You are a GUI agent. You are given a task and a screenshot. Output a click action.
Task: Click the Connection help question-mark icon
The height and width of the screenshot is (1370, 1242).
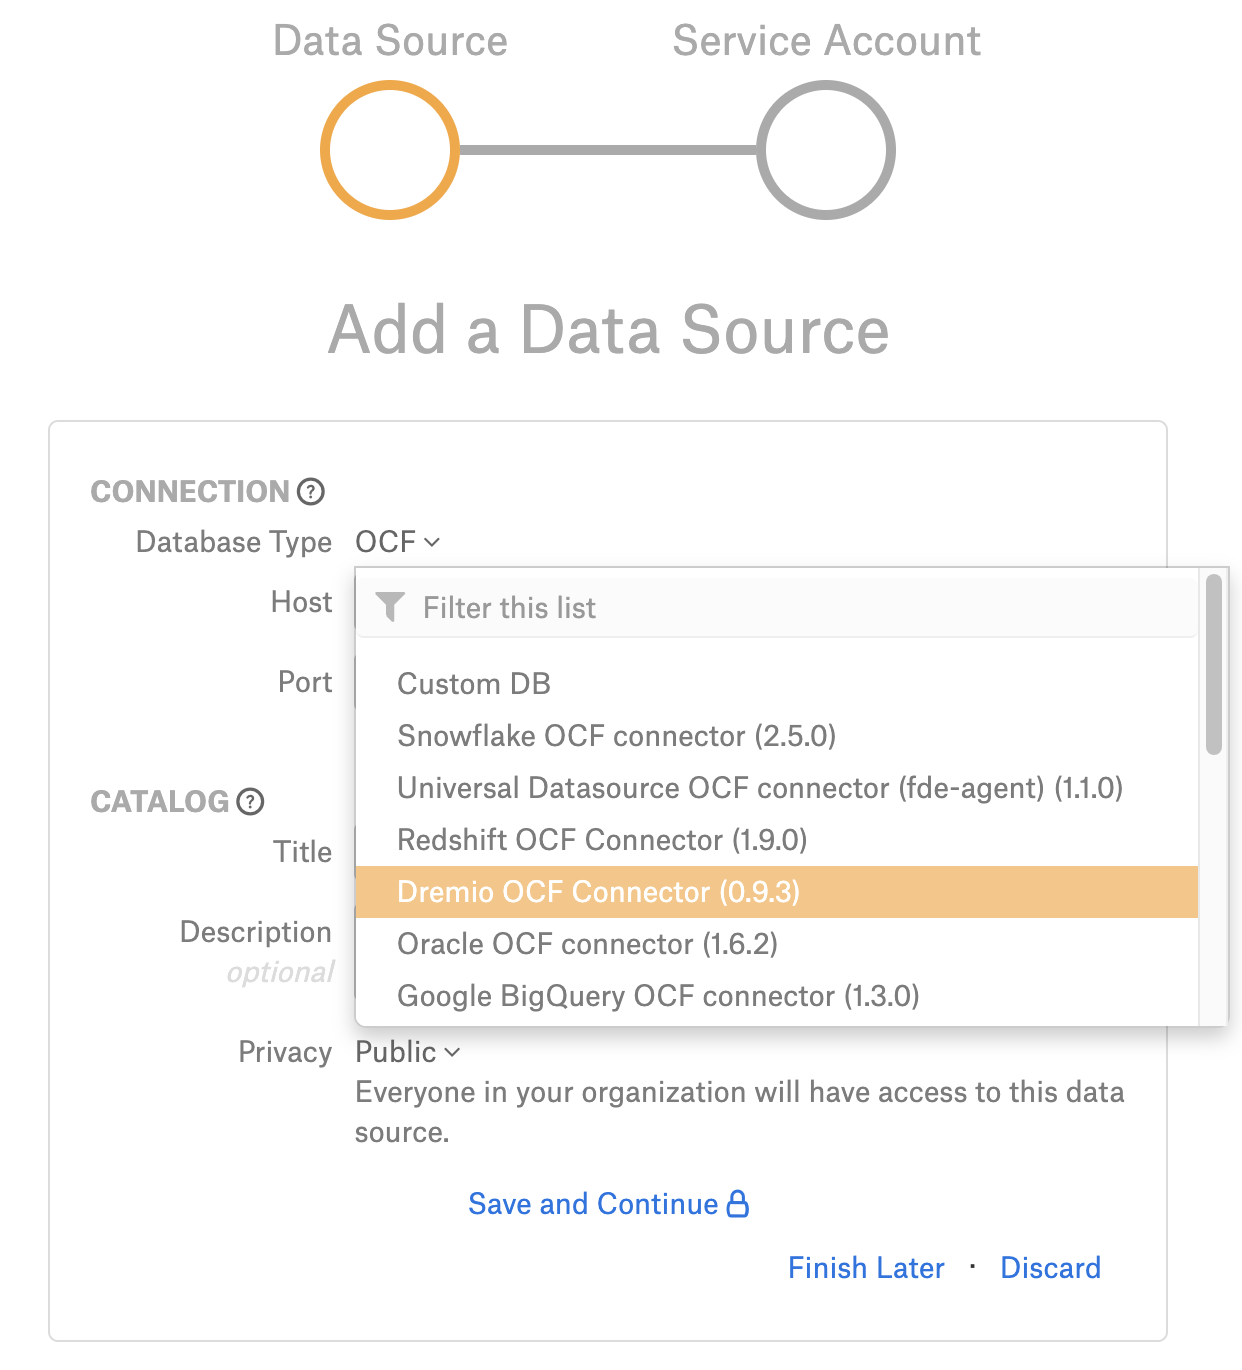tap(311, 491)
